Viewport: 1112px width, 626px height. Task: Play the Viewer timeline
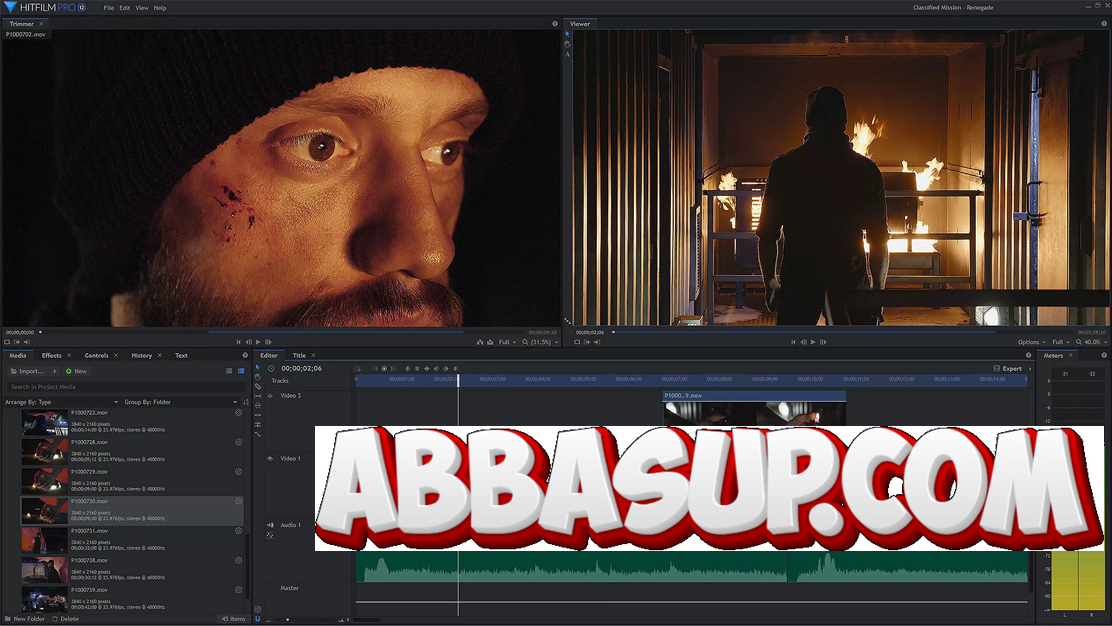pyautogui.click(x=813, y=342)
